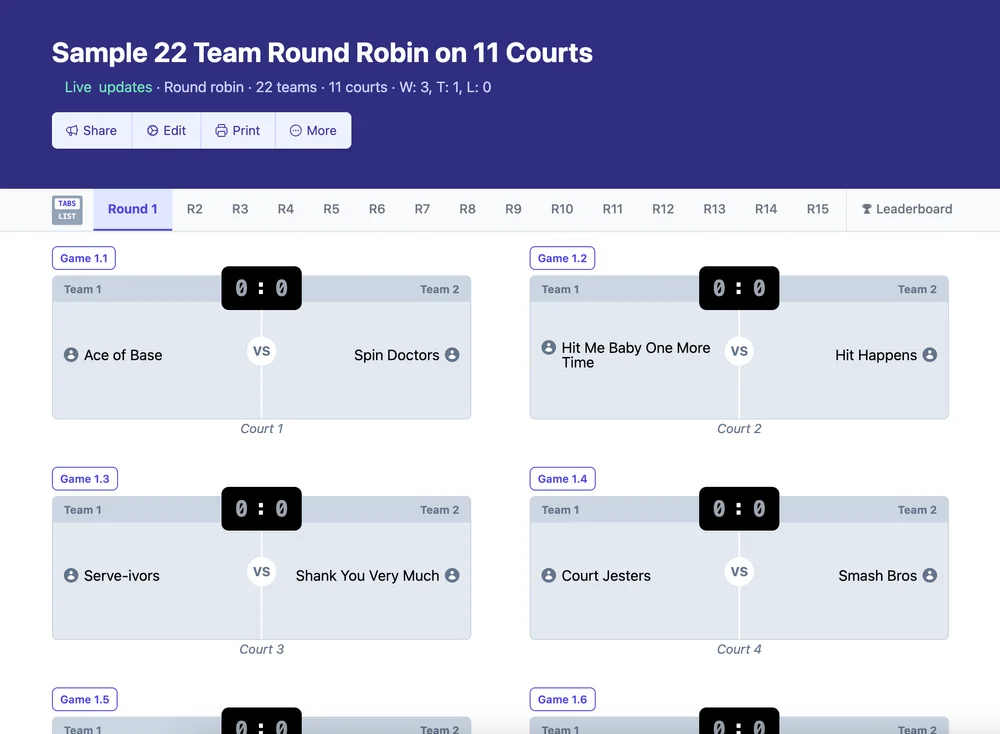This screenshot has width=1000, height=734.
Task: Switch to list view using the Tabs List icon
Action: click(x=67, y=209)
